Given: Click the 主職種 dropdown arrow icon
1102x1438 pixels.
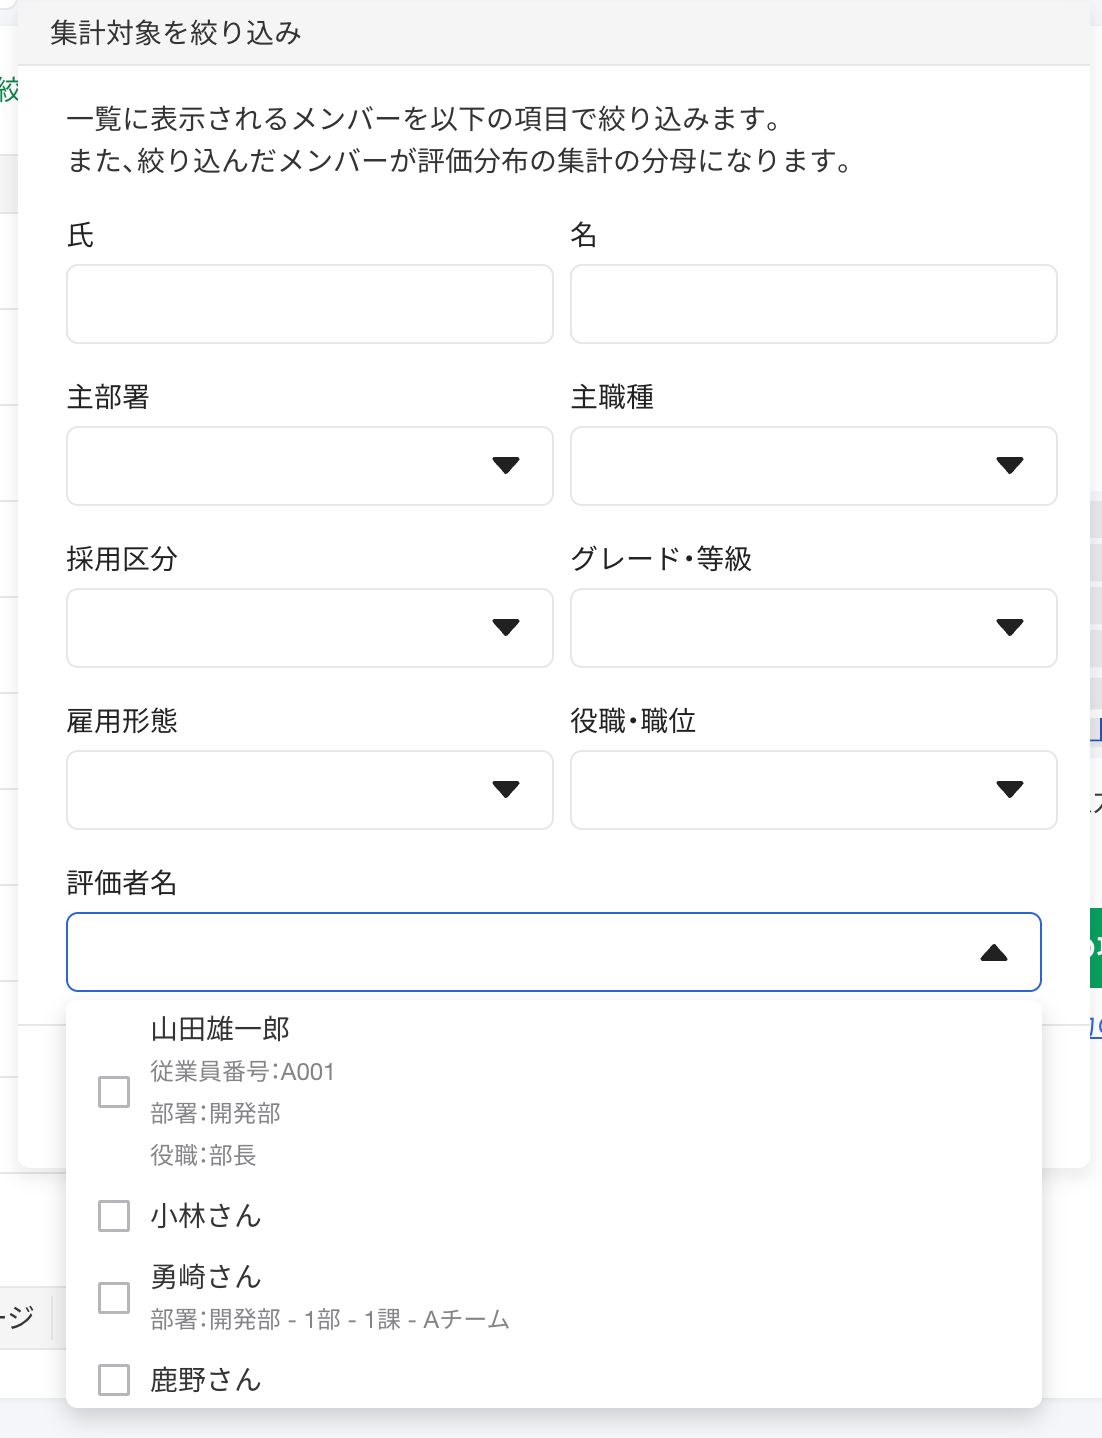Looking at the screenshot, I should click(1010, 465).
